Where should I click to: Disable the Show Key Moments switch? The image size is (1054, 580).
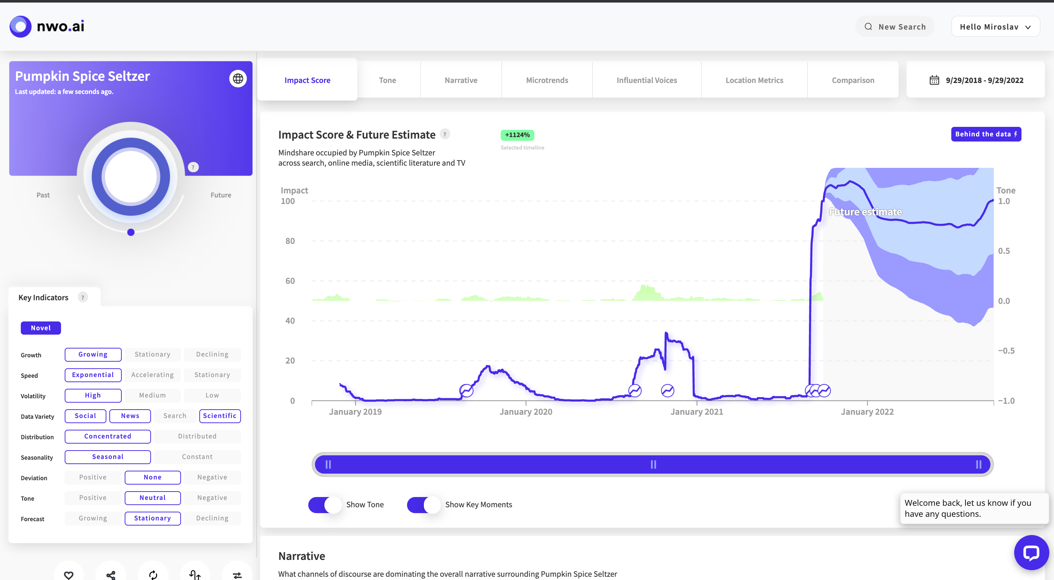pos(424,505)
